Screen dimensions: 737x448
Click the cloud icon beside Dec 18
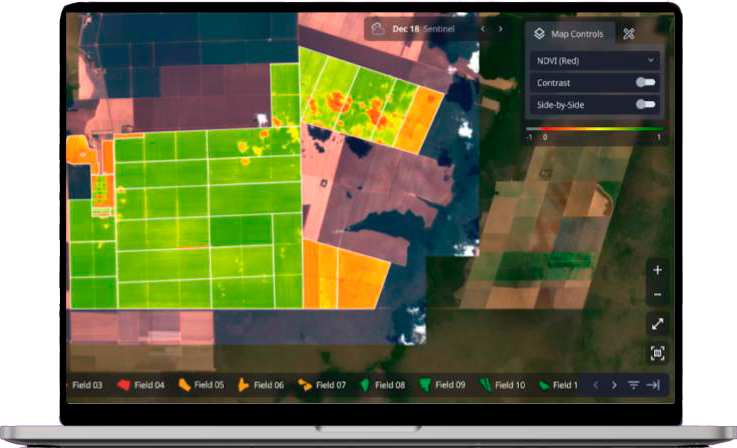point(378,29)
